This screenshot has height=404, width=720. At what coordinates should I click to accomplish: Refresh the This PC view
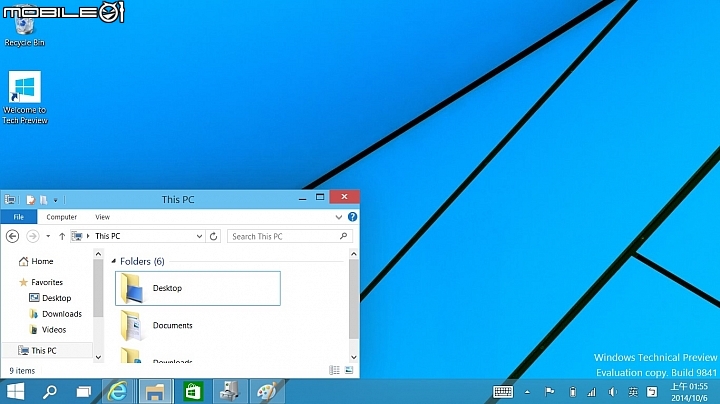(x=214, y=236)
